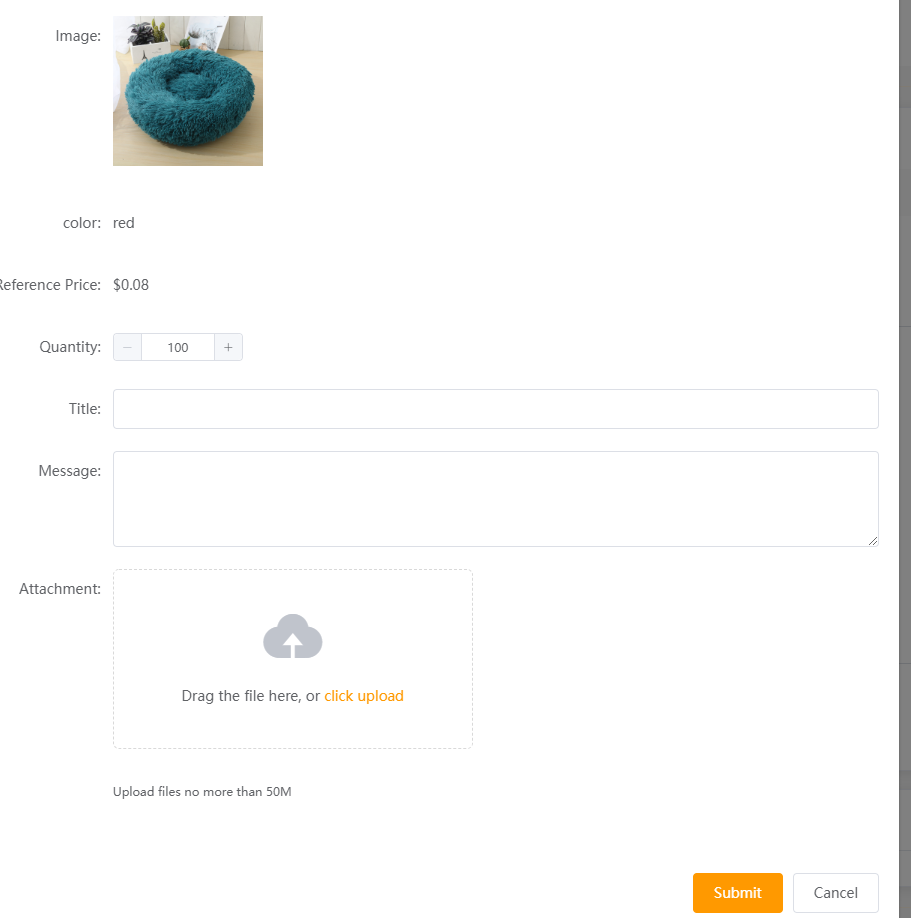Cancel the inquiry dialog
911x918 pixels.
[835, 893]
